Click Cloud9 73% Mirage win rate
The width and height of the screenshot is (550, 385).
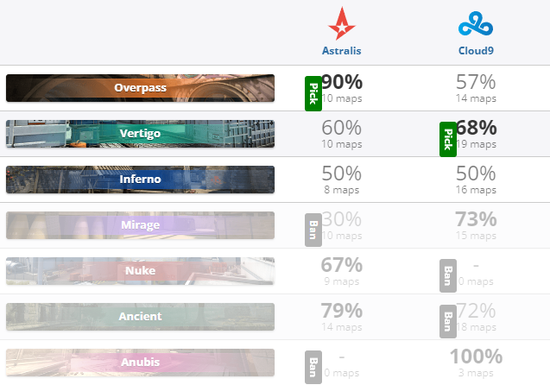pos(476,219)
